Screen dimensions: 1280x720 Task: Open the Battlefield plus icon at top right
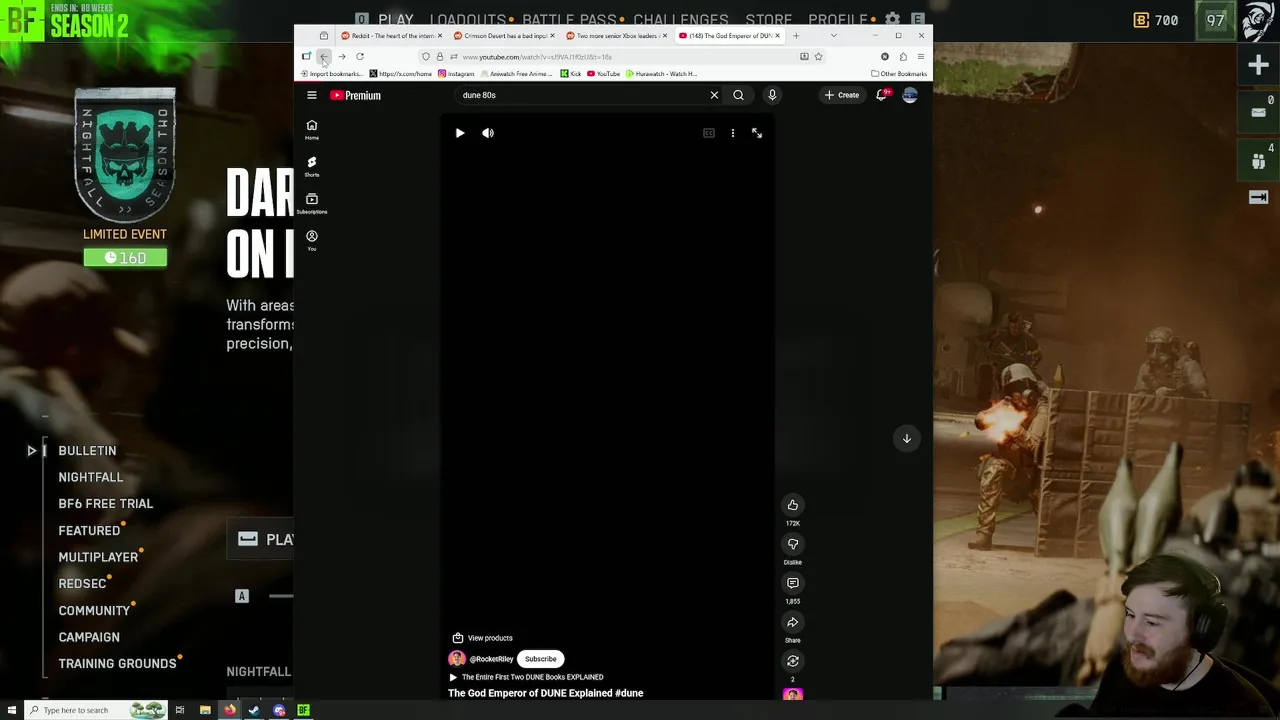coord(1259,66)
